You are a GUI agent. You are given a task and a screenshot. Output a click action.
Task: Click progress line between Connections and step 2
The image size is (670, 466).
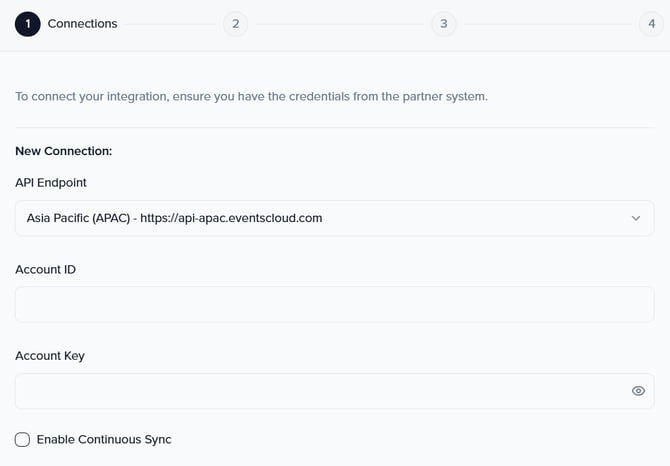(x=170, y=24)
